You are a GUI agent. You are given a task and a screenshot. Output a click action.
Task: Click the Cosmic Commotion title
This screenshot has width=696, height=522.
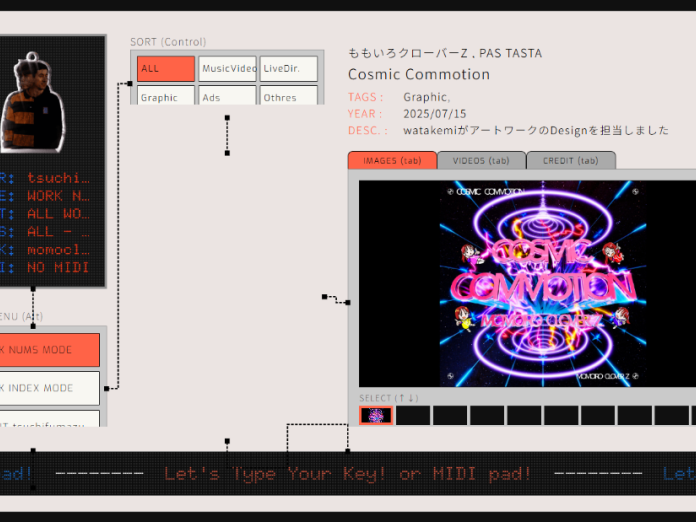point(419,74)
